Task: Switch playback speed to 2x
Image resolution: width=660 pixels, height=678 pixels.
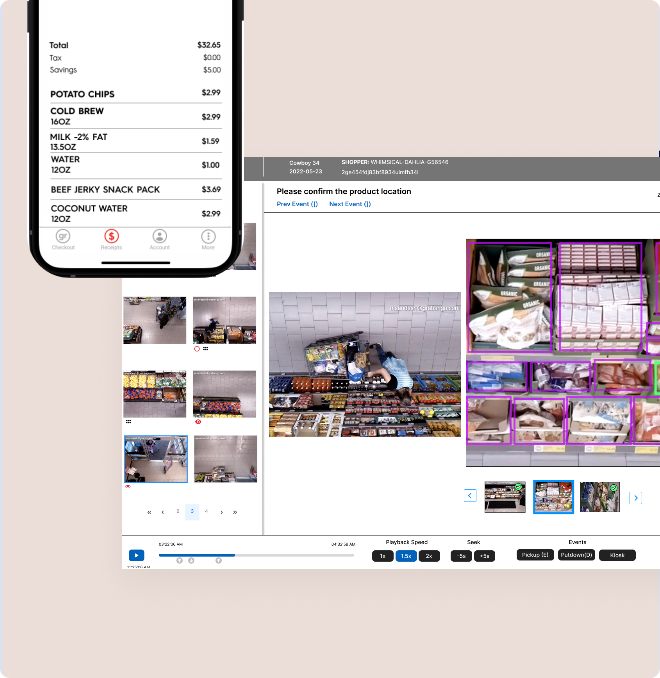Action: (x=429, y=555)
